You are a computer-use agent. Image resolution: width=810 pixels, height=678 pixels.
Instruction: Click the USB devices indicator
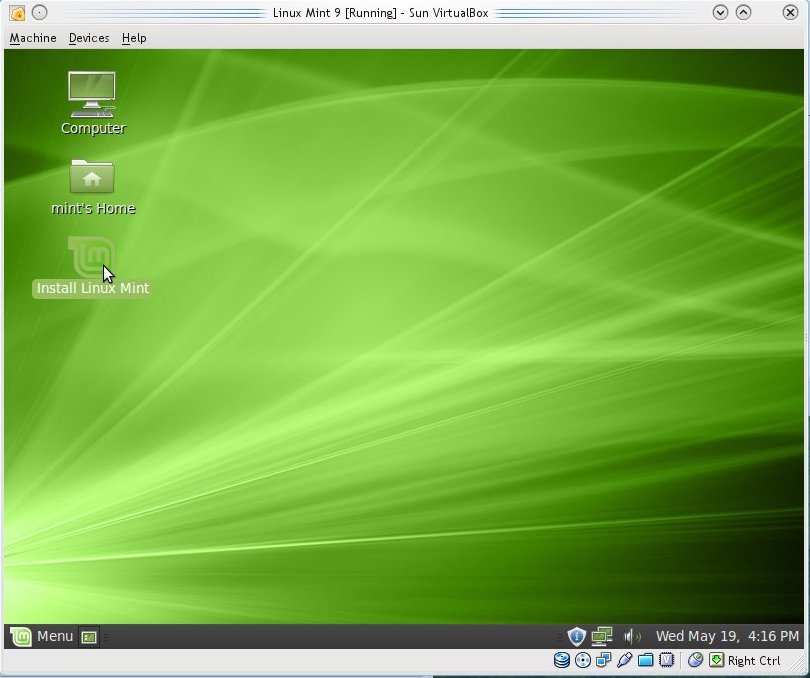pos(623,660)
